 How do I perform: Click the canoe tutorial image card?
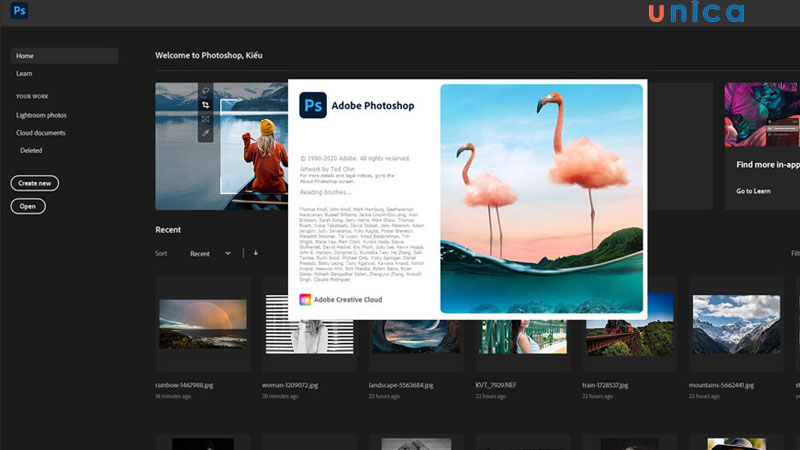coord(221,146)
